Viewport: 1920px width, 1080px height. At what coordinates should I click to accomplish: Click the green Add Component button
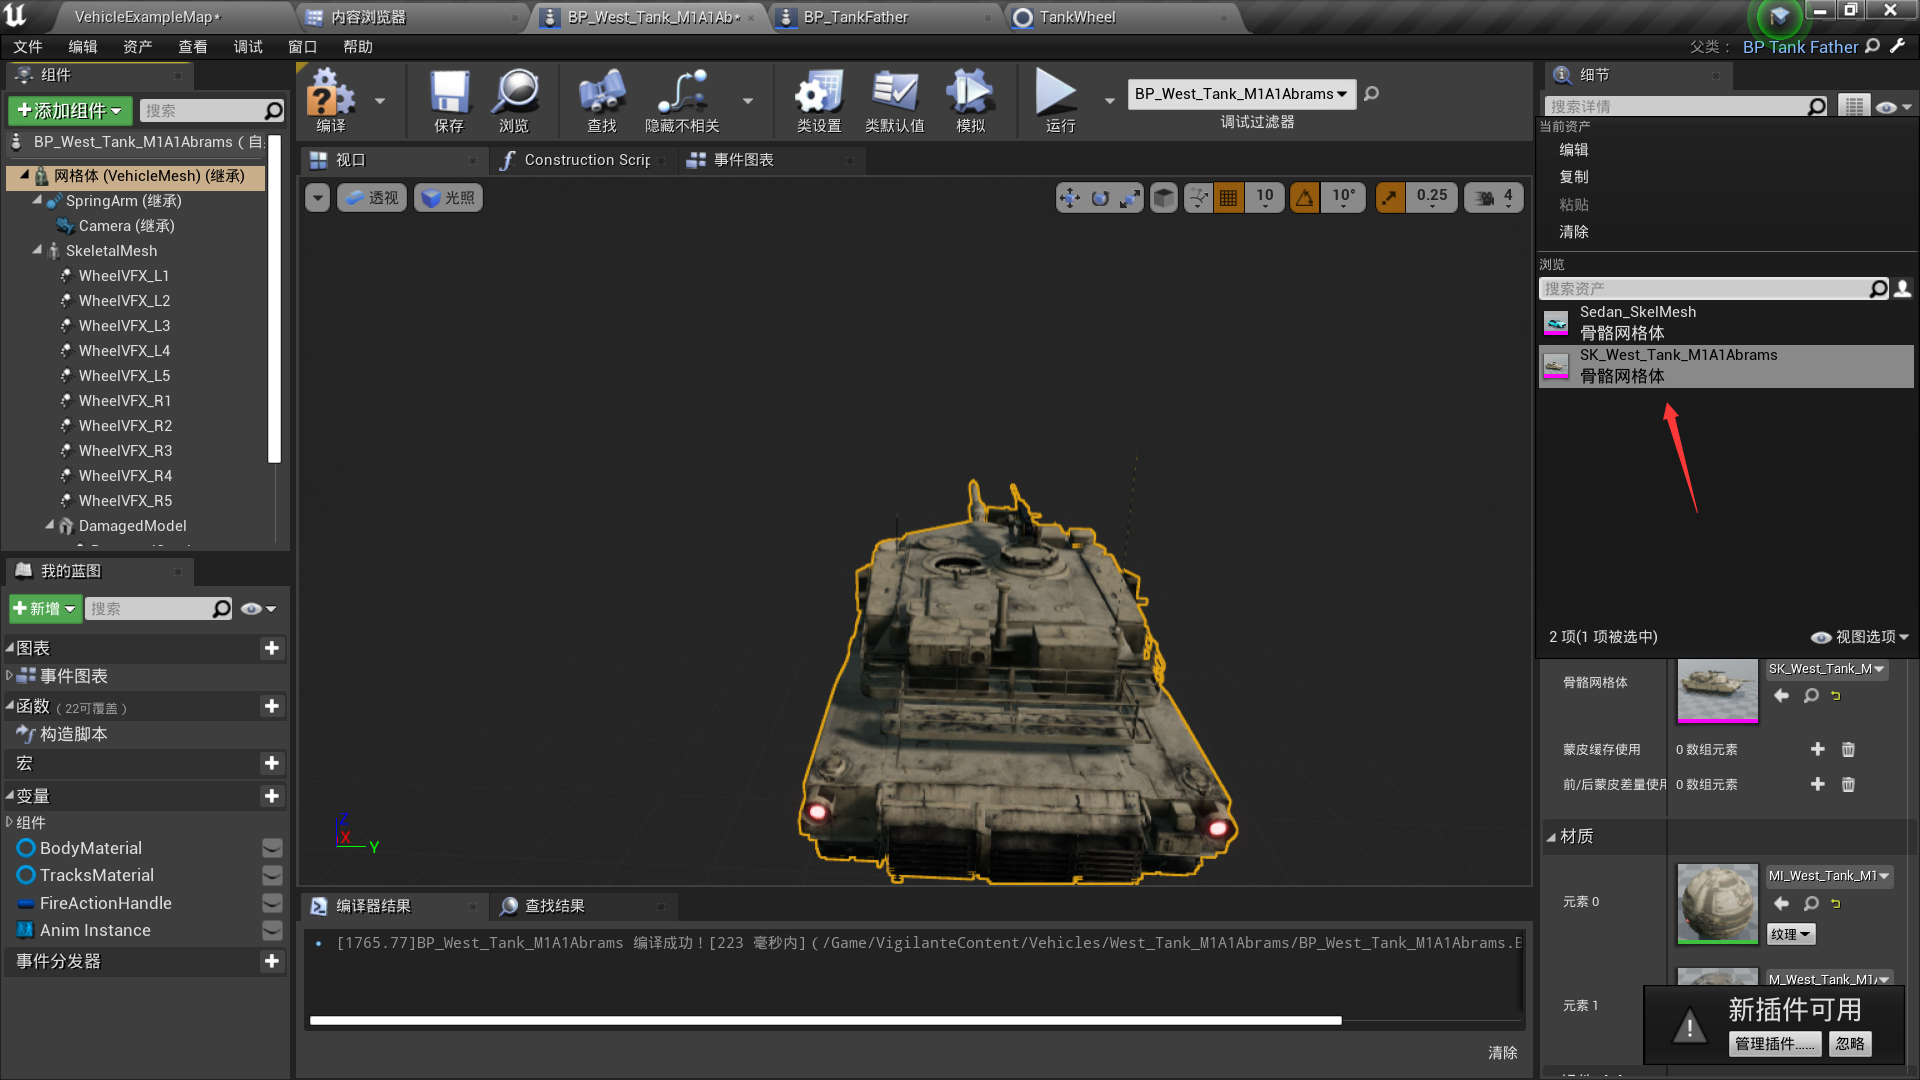pyautogui.click(x=68, y=110)
